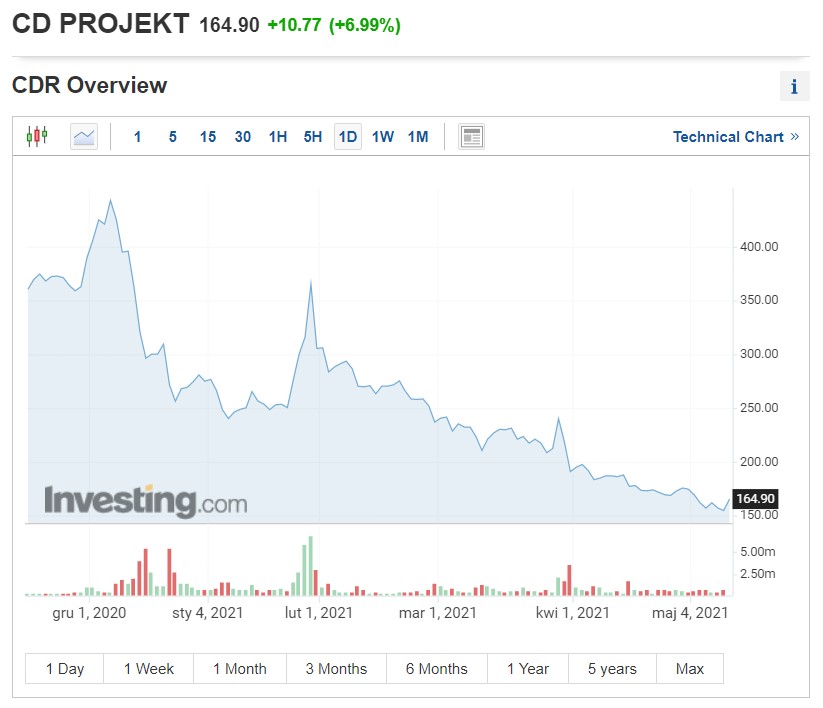Screen dimensions: 823x708
Task: Show the 1 Year range
Action: pos(528,669)
